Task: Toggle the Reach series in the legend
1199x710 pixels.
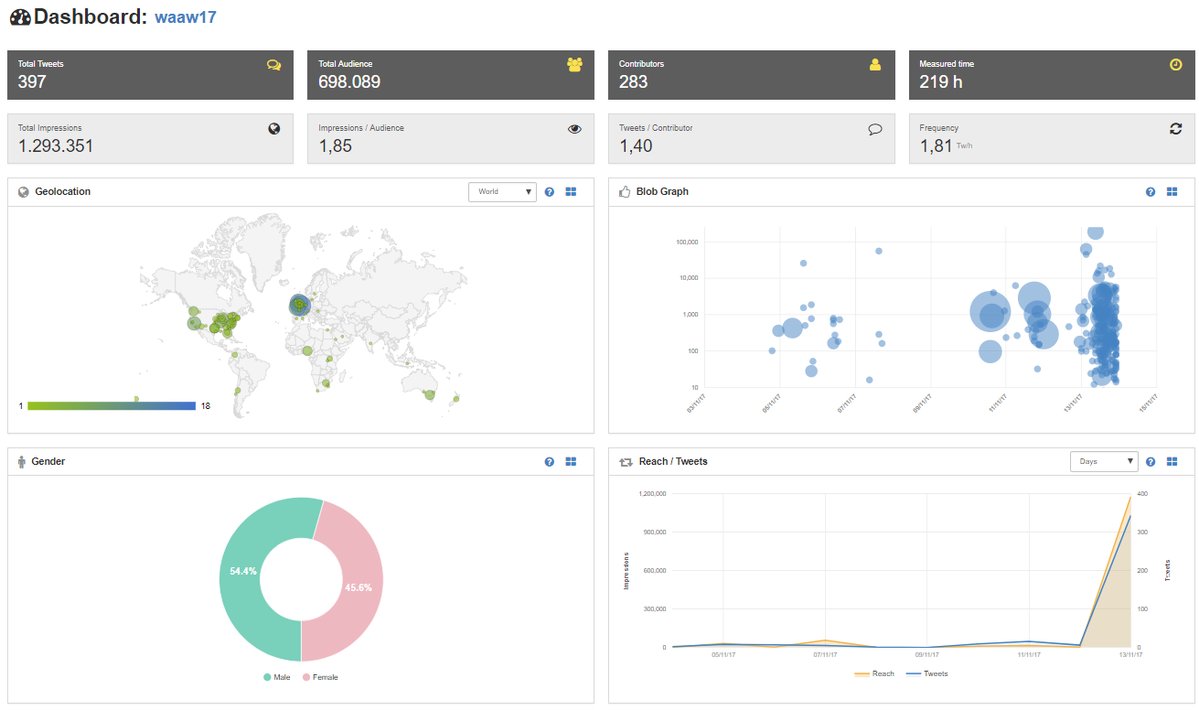Action: pos(875,674)
